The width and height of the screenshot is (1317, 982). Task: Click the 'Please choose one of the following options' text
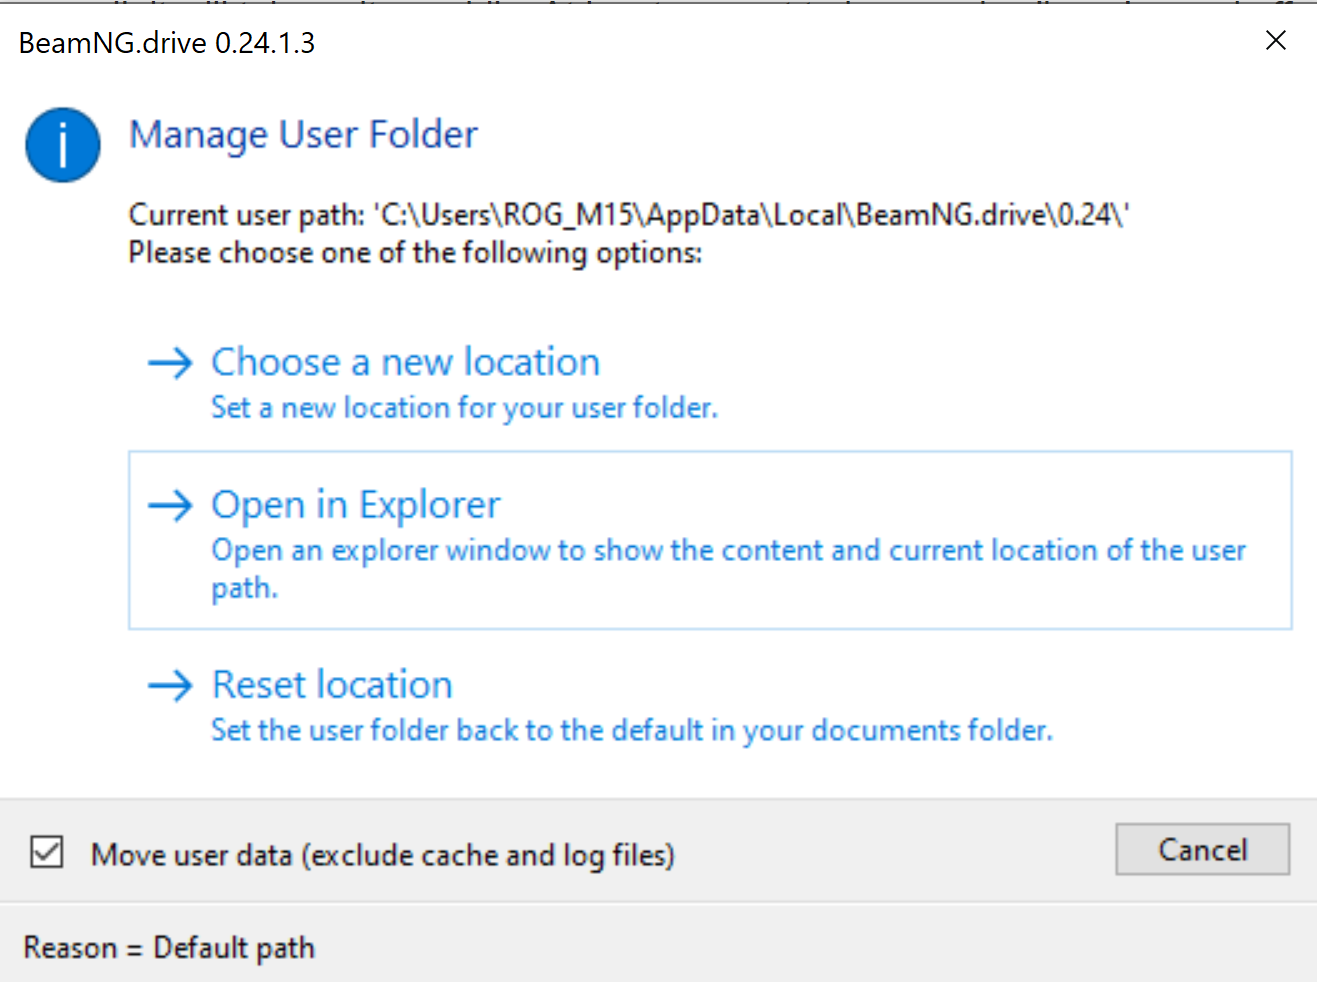point(415,253)
